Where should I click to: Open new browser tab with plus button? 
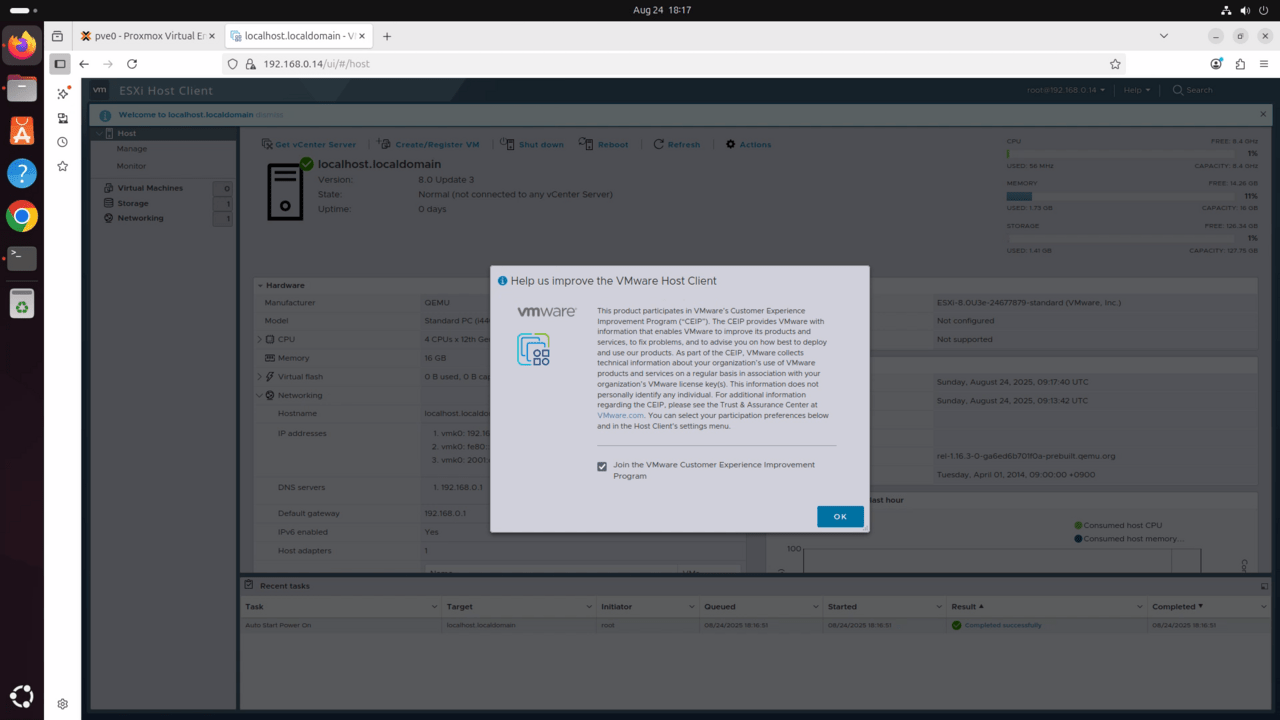[387, 36]
